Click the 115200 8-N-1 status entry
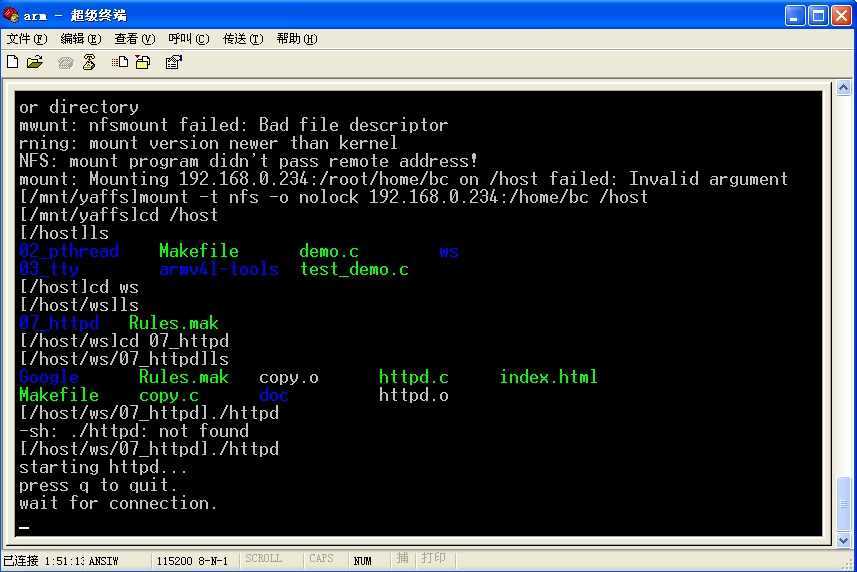Screen dimensions: 857x572 192,561
